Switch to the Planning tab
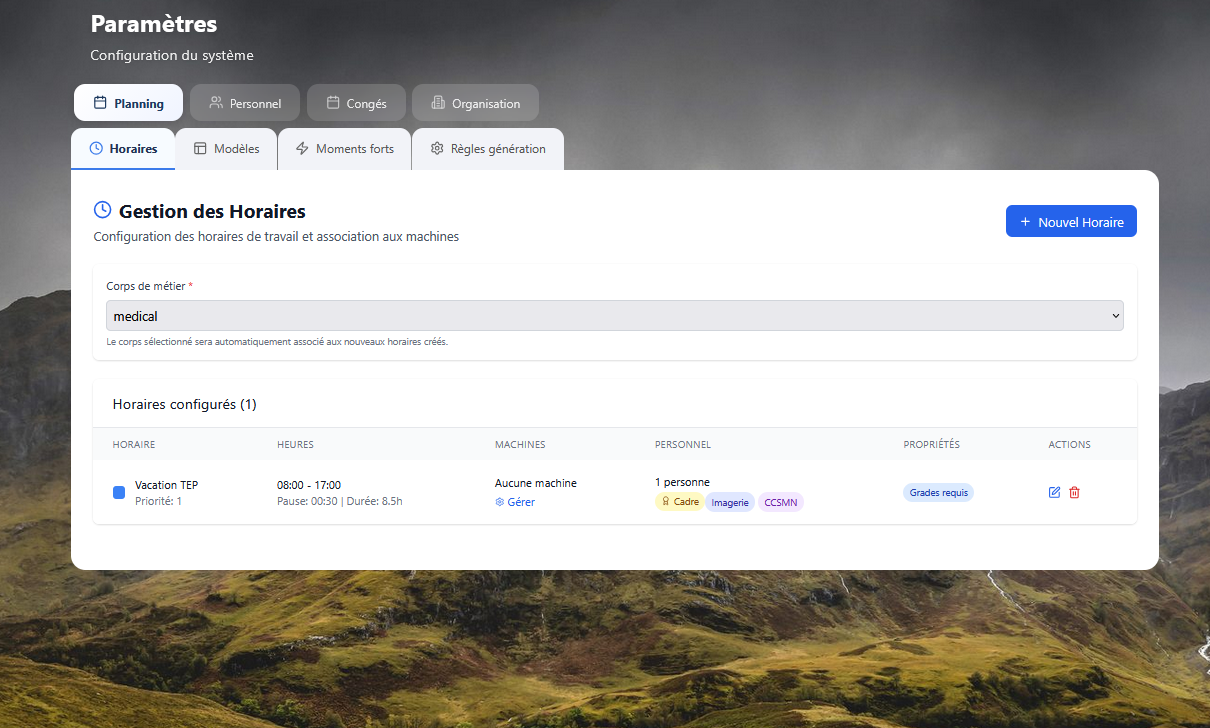Image resolution: width=1210 pixels, height=728 pixels. (x=128, y=103)
